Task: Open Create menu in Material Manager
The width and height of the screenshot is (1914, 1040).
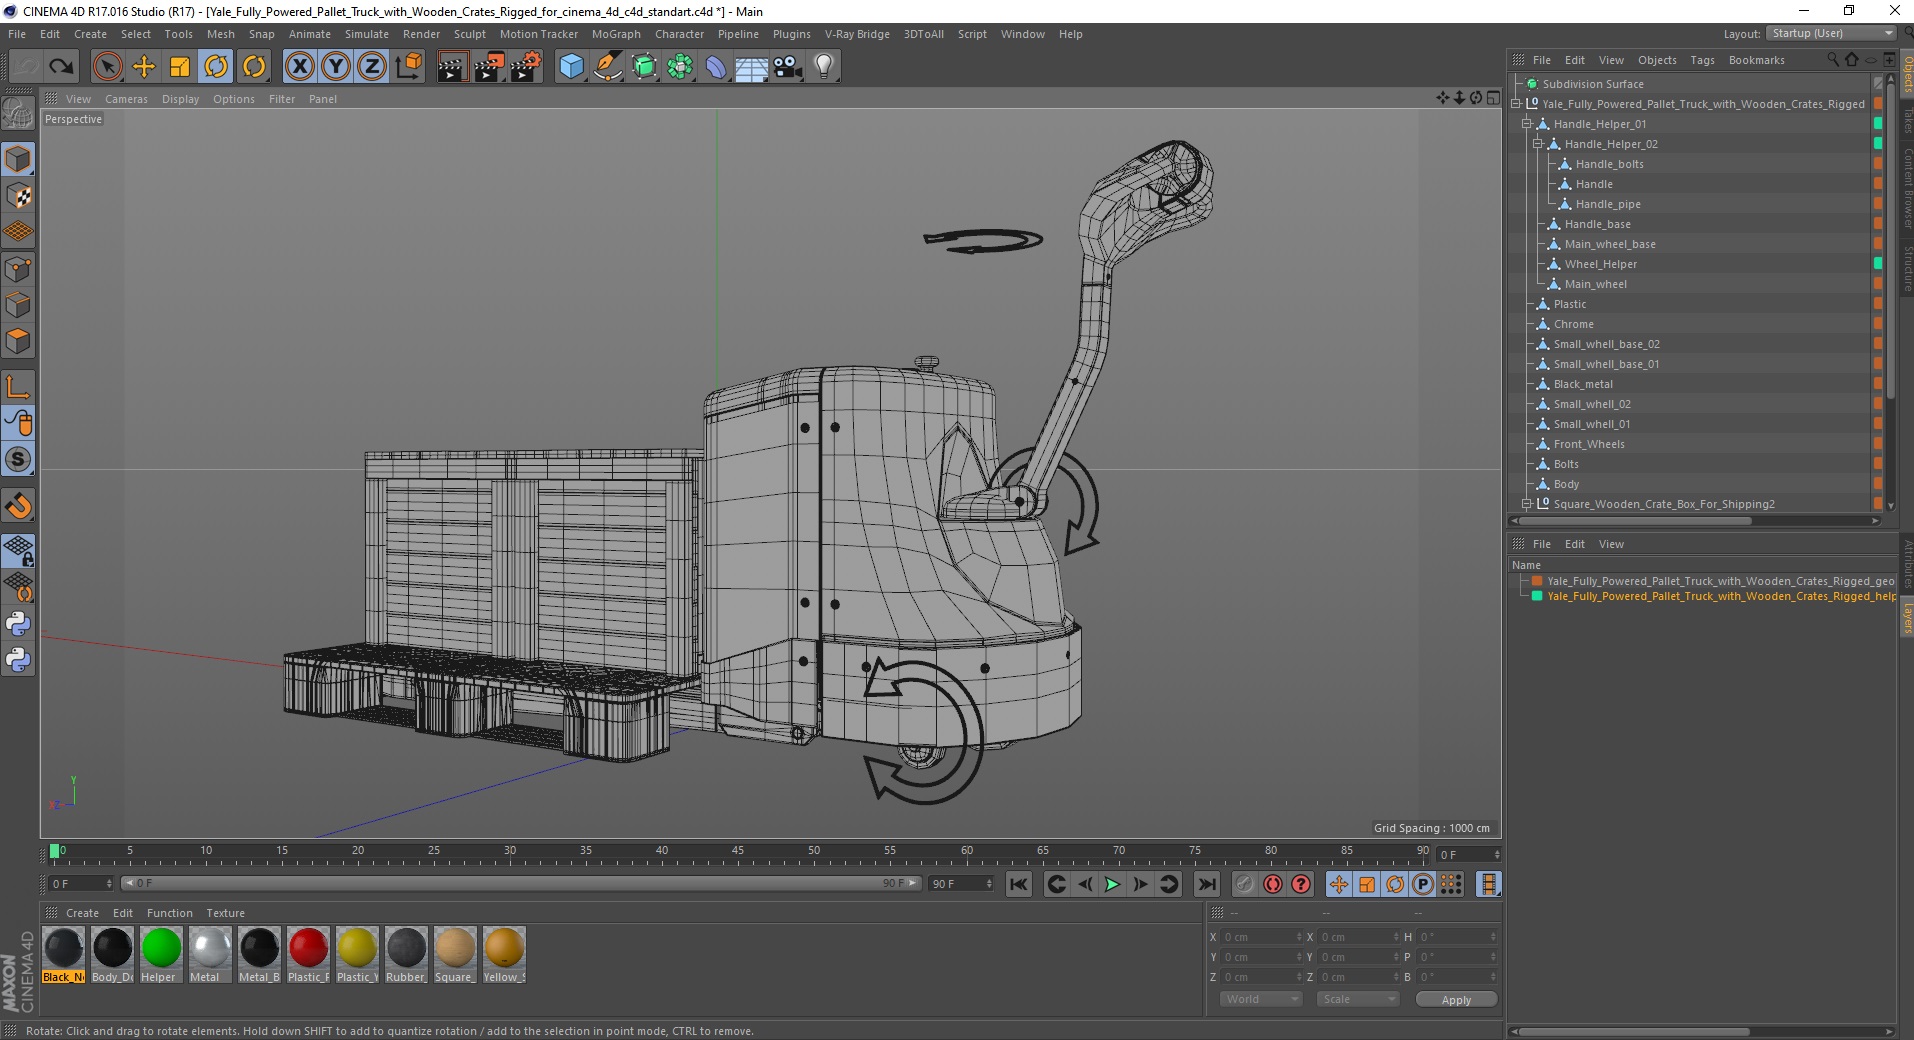Action: (x=82, y=913)
